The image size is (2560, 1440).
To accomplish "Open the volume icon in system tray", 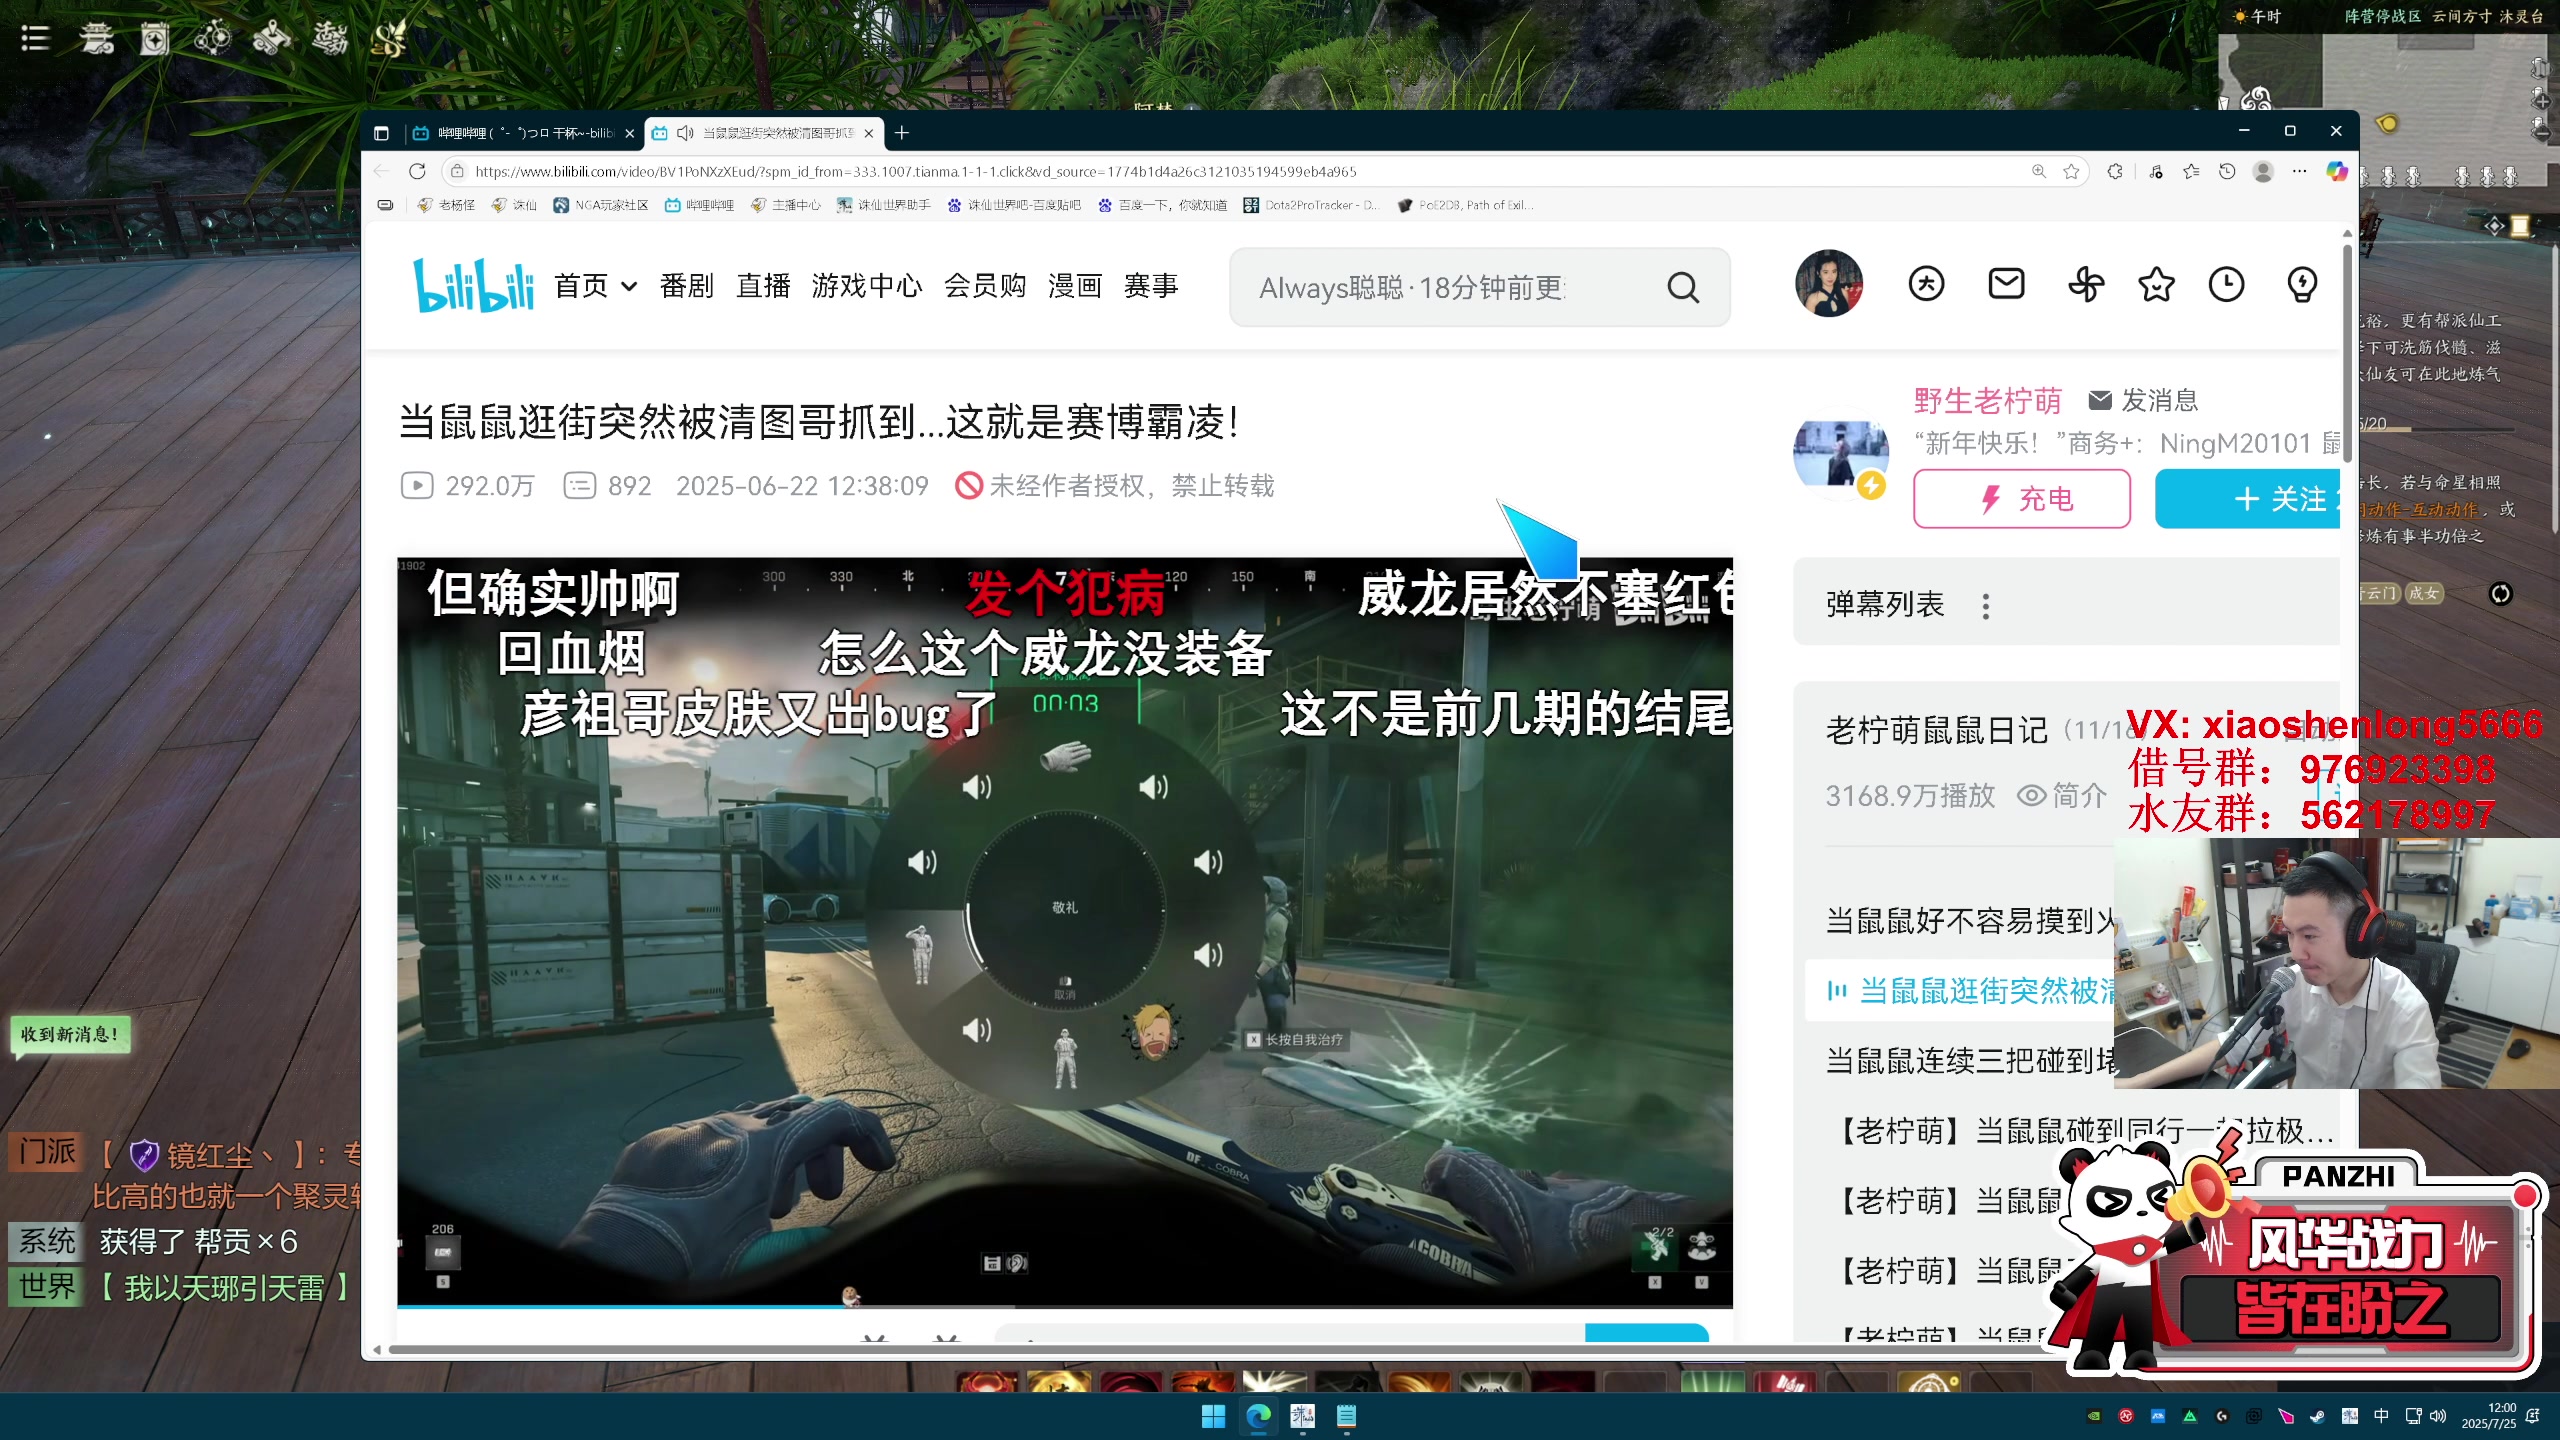I will tap(2437, 1416).
